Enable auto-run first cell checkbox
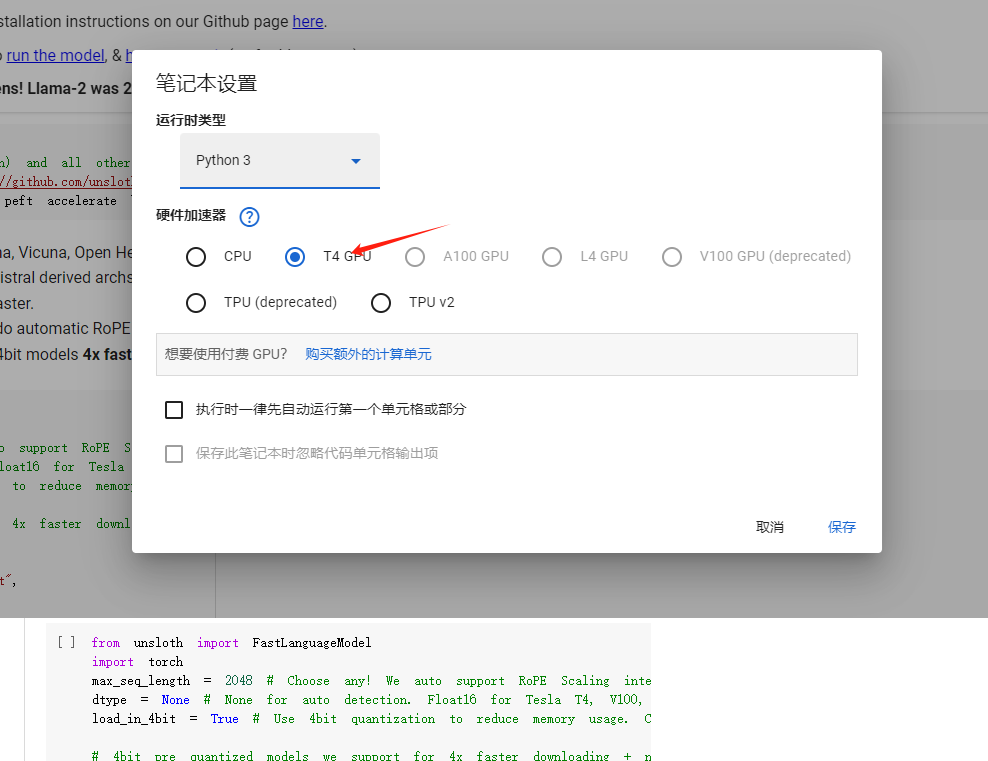Viewport: 988px width, 761px height. [x=174, y=409]
